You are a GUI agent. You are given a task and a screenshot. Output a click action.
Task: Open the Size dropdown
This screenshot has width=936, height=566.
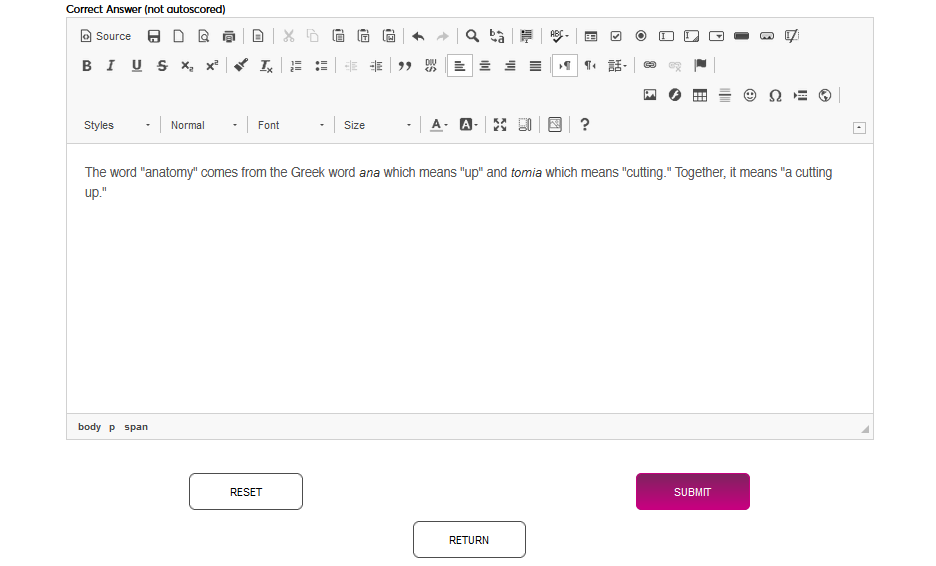click(377, 125)
